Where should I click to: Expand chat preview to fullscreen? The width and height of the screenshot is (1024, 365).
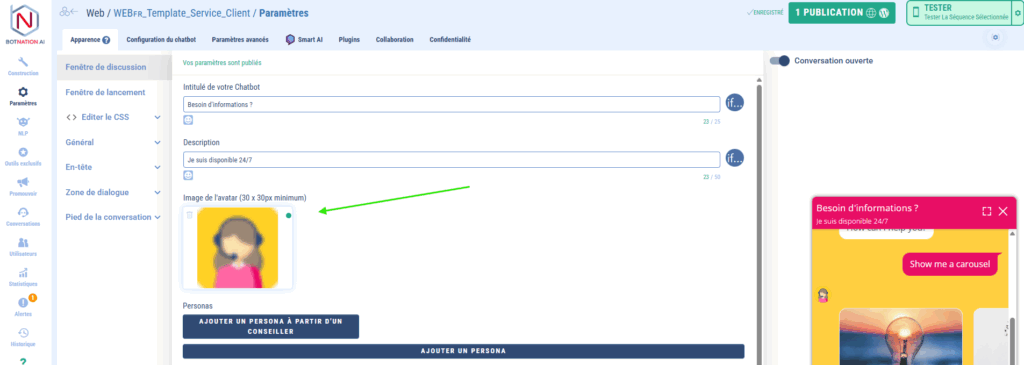point(987,211)
